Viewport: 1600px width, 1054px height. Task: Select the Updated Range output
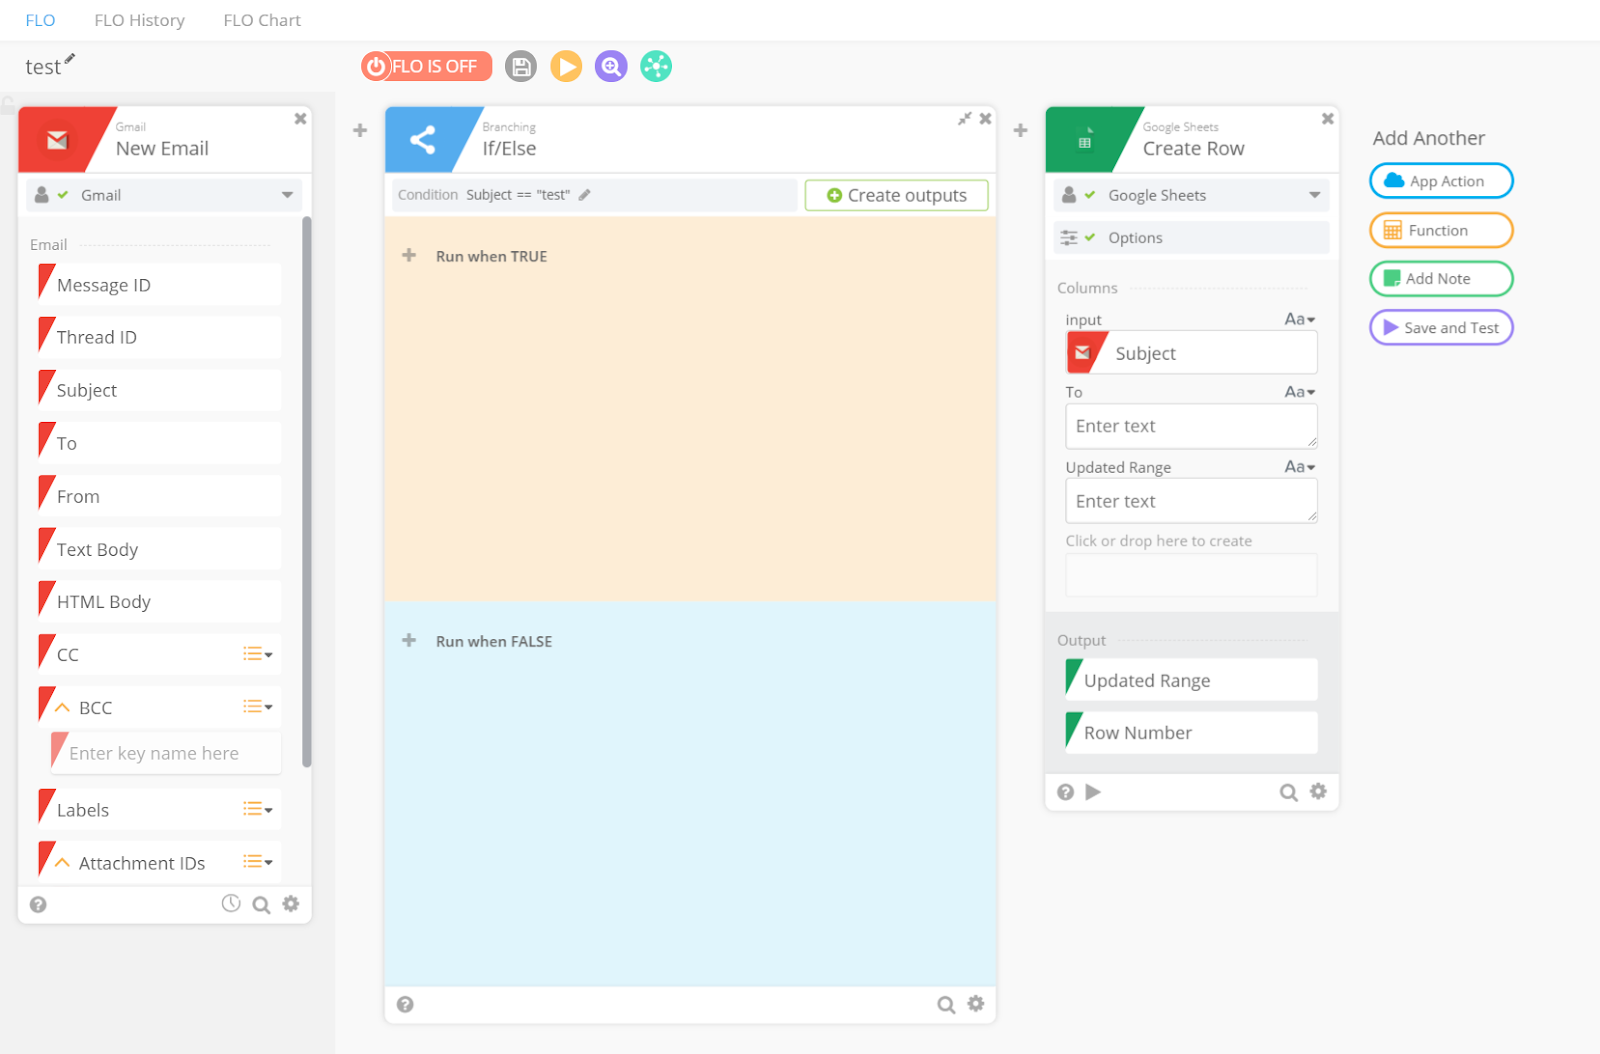point(1192,680)
